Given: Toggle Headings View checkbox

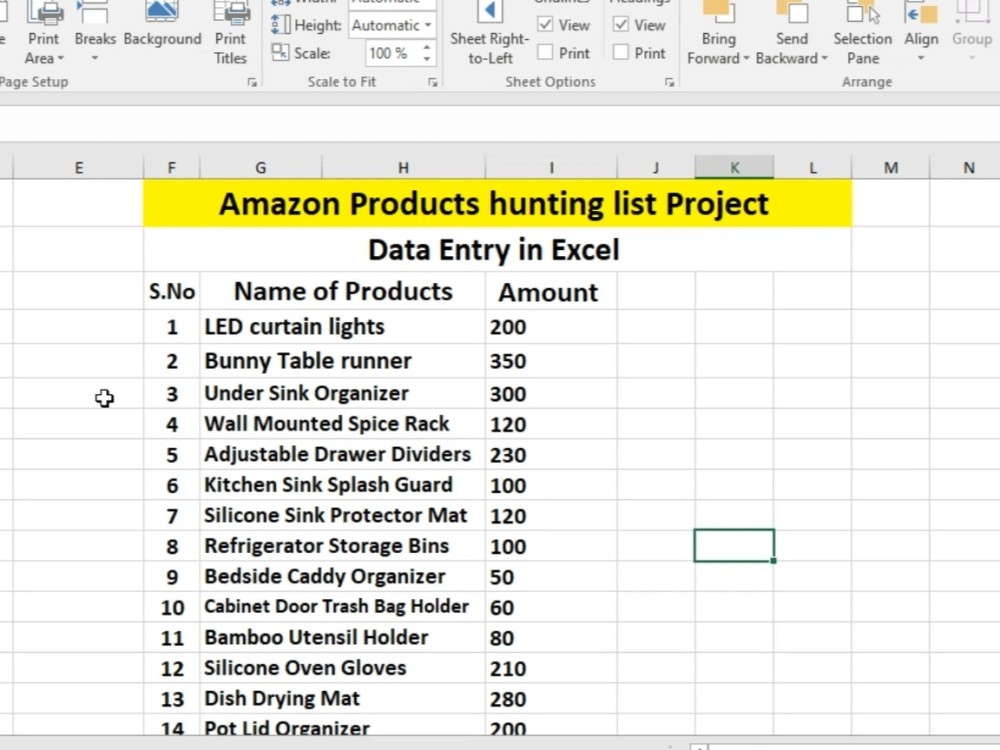Looking at the screenshot, I should 621,25.
